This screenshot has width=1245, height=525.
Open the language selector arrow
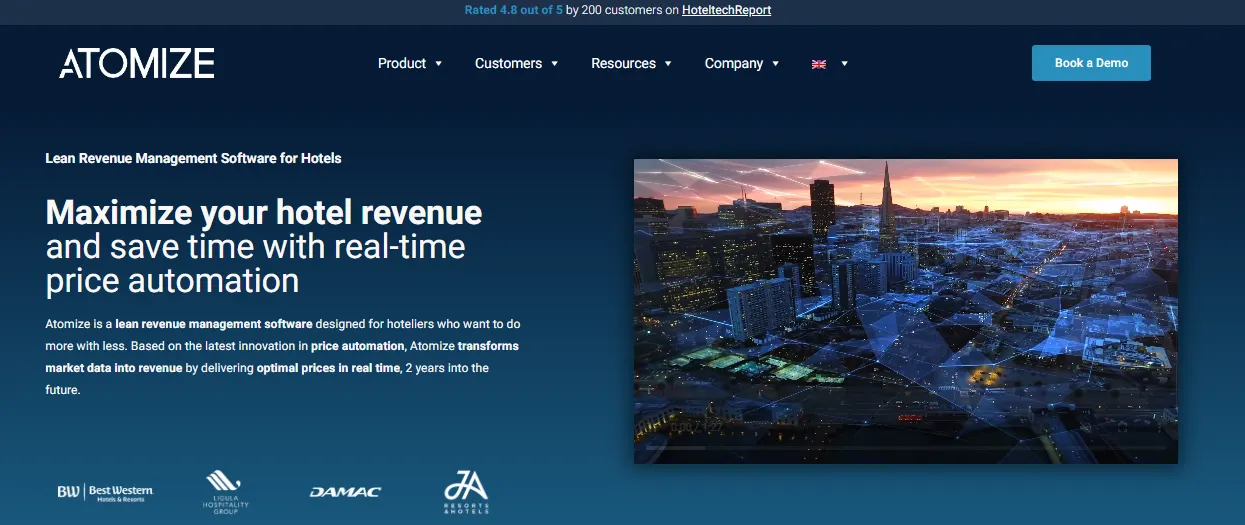coord(844,64)
